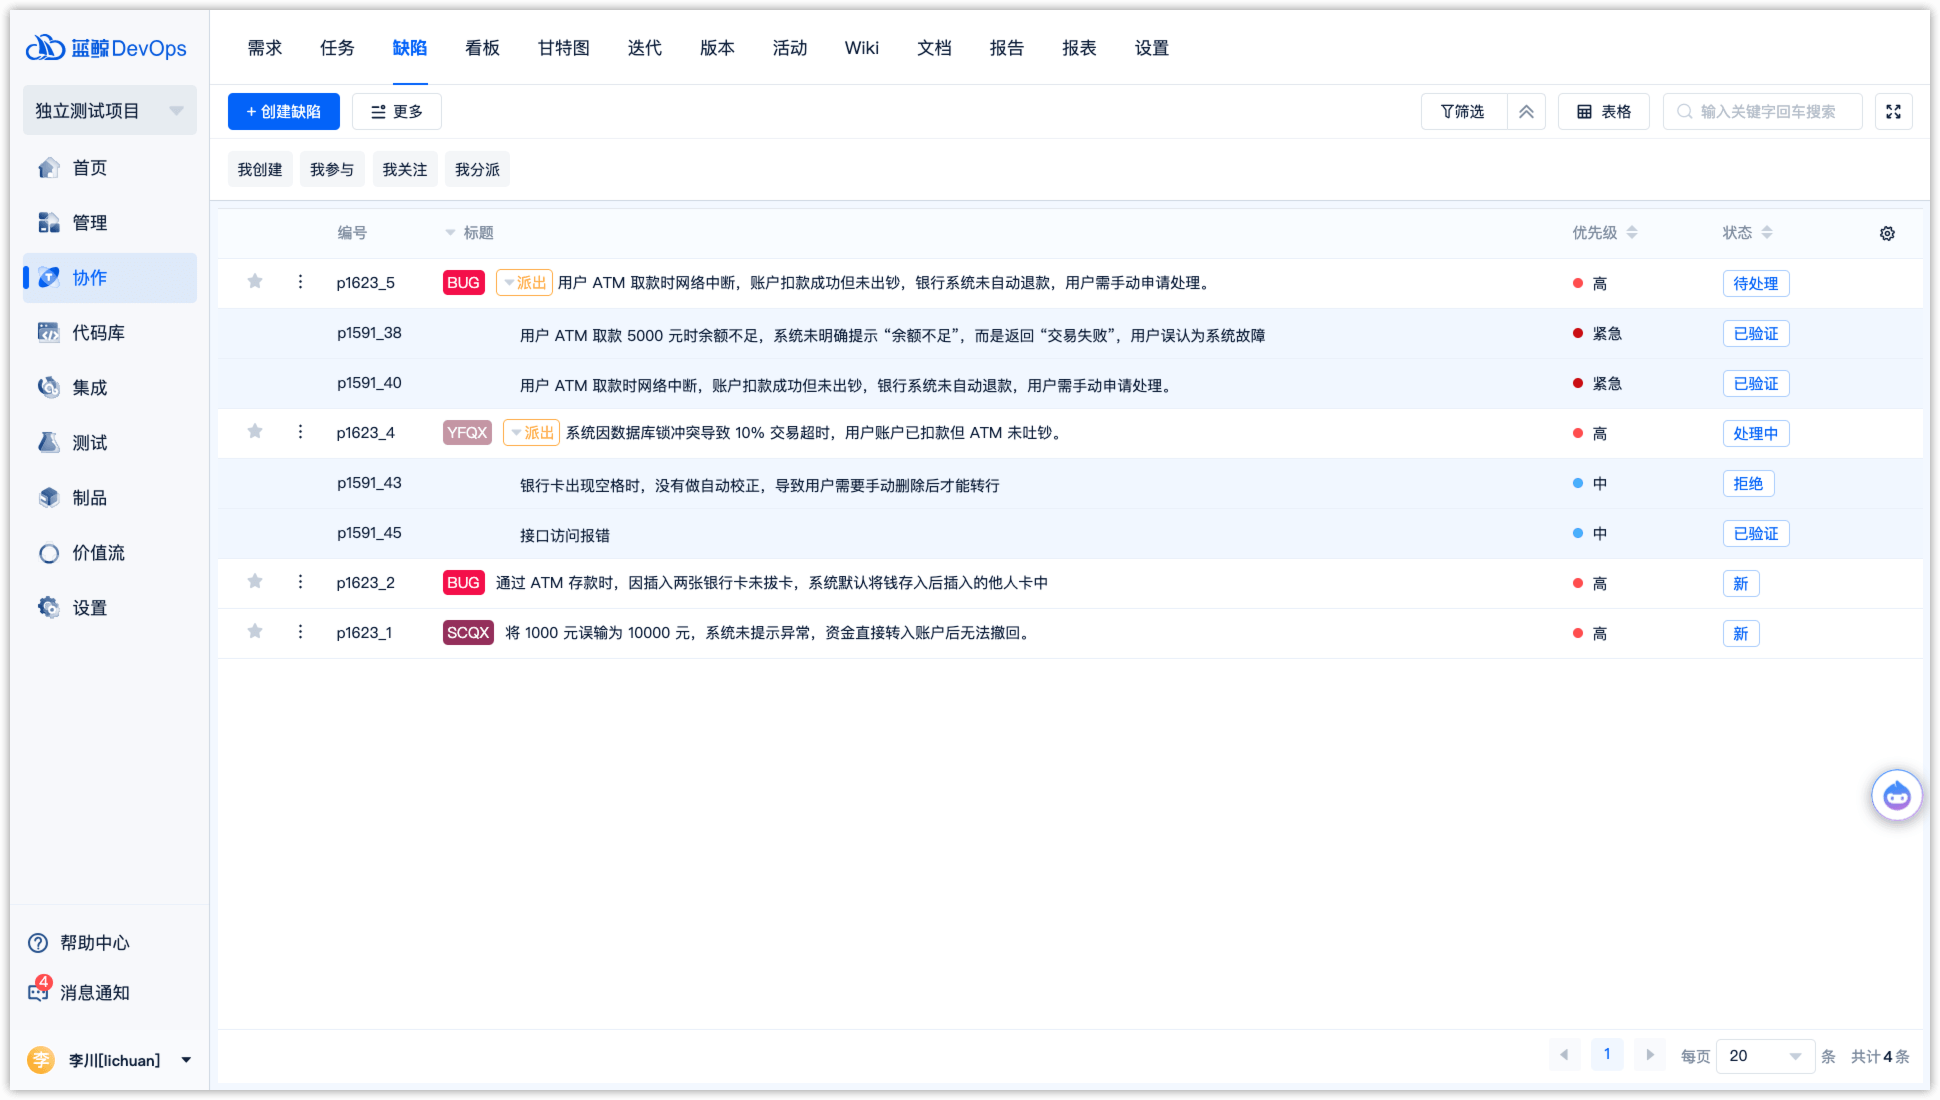Toggle favorite star on p1623_1
This screenshot has width=1940, height=1100.
tap(255, 632)
